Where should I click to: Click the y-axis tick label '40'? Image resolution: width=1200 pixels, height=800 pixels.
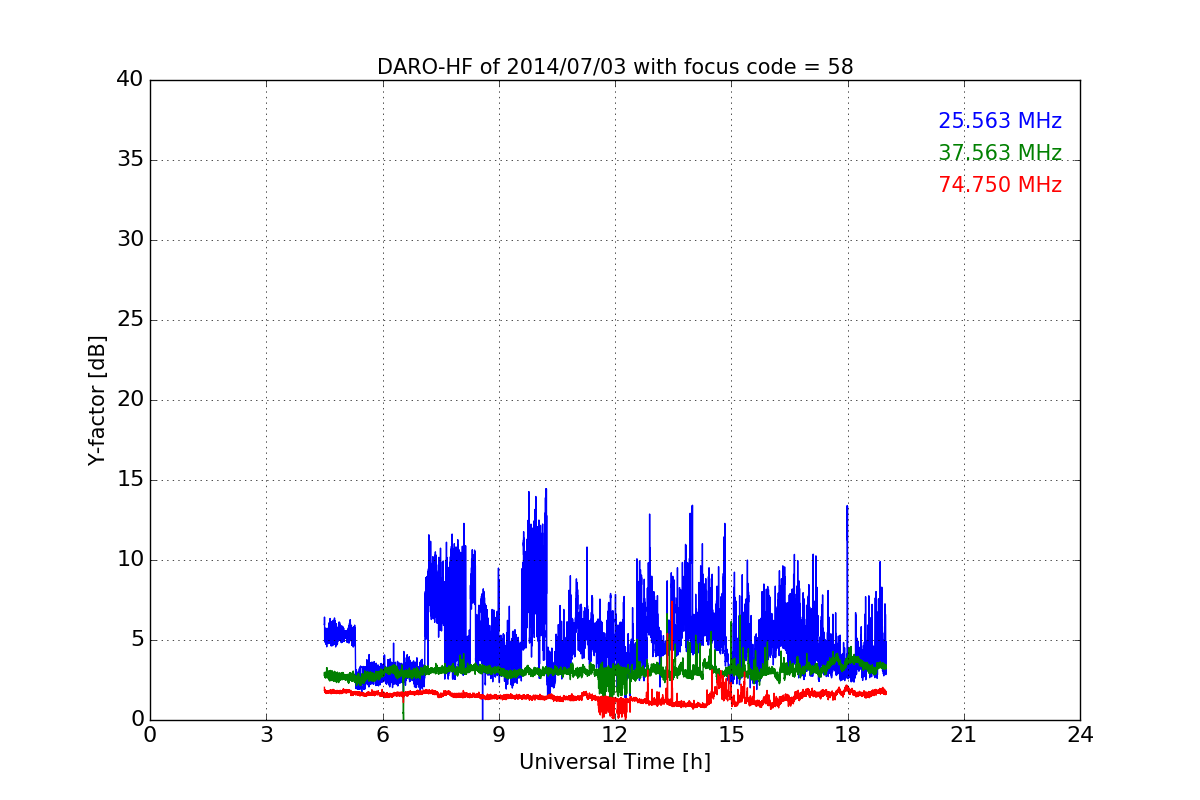(x=130, y=80)
